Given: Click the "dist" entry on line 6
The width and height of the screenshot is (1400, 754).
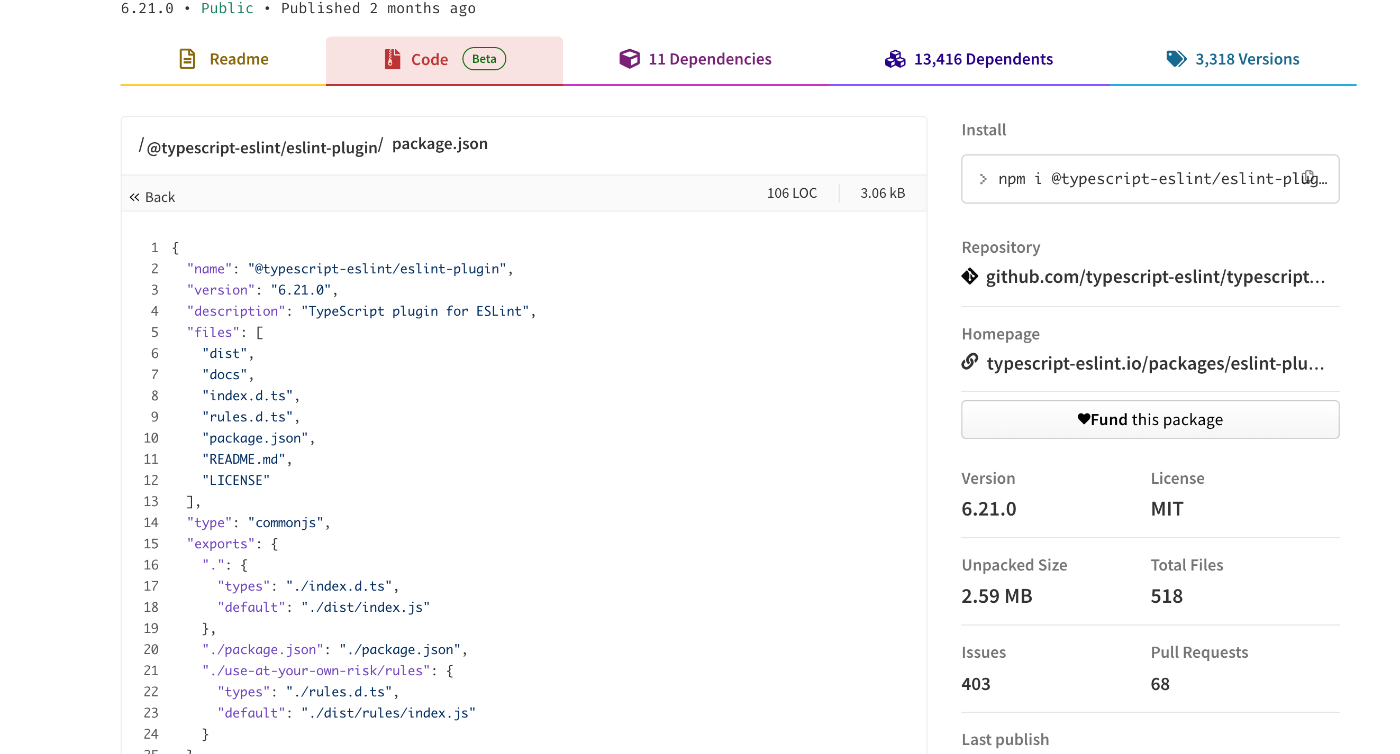Looking at the screenshot, I should point(225,353).
